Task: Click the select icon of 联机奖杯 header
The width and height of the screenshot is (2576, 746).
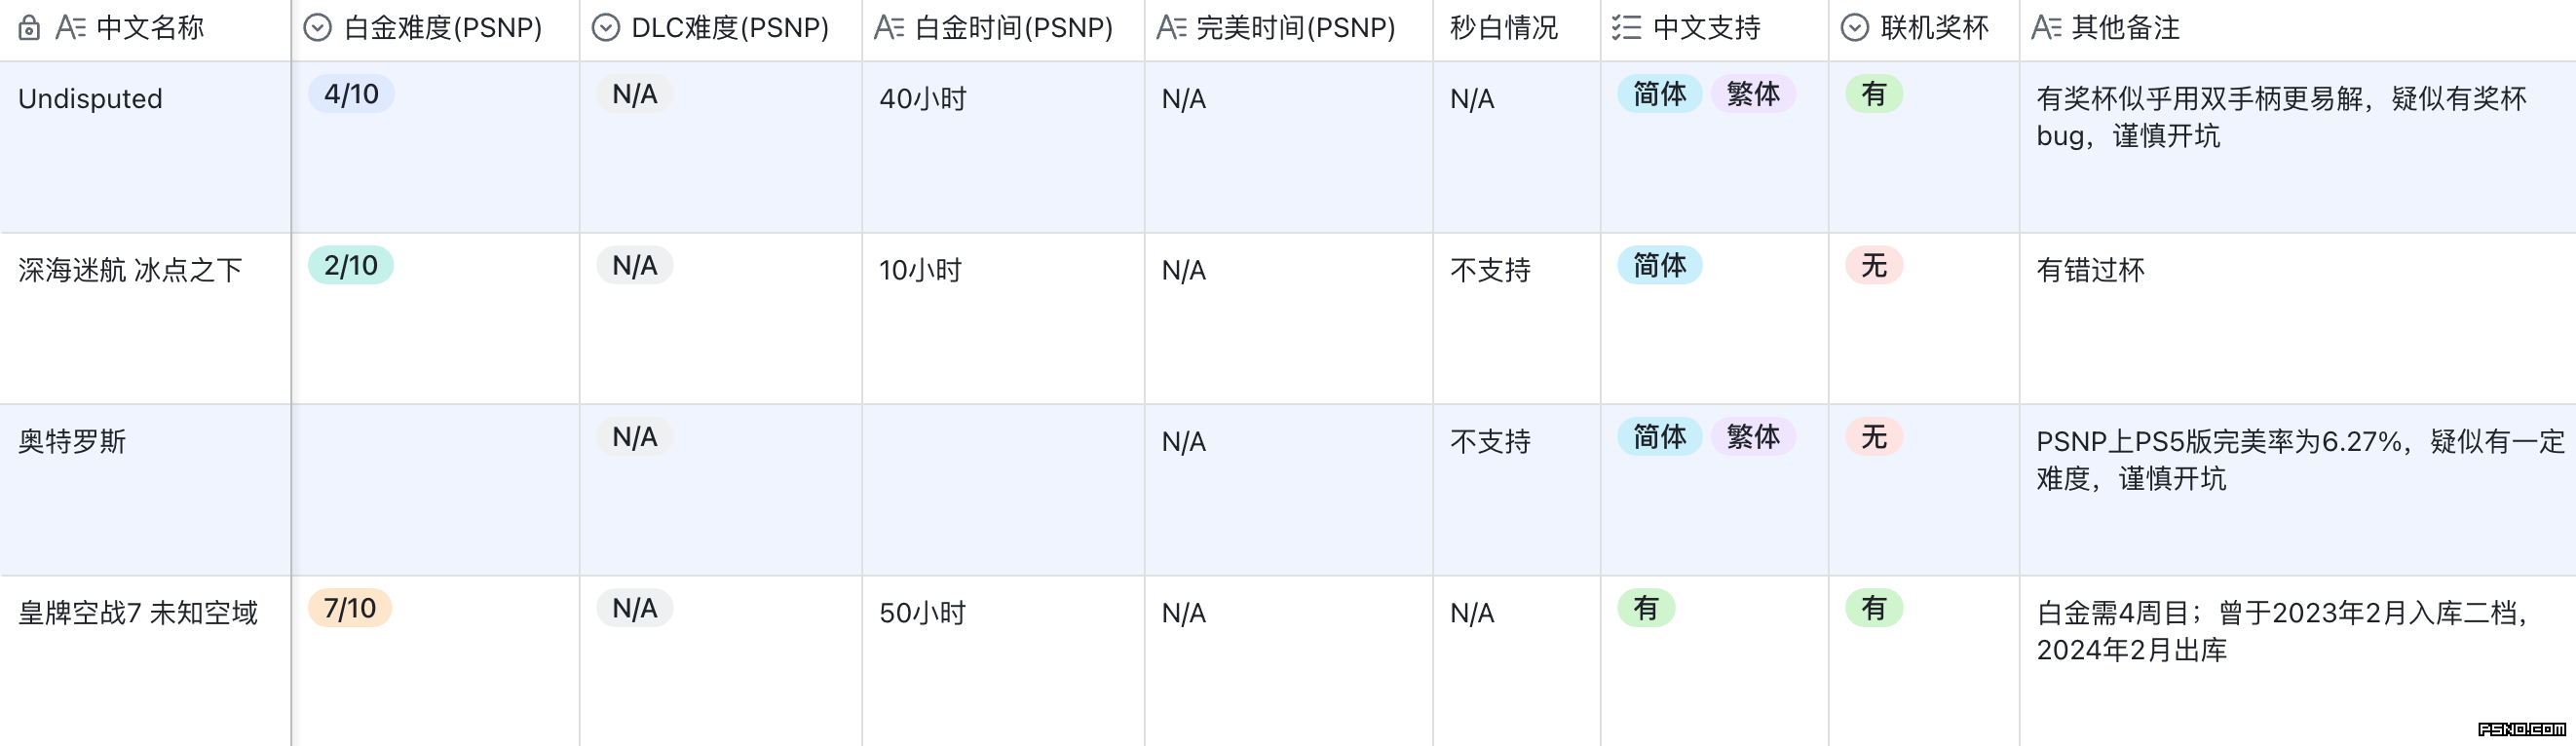Action: point(1854,28)
